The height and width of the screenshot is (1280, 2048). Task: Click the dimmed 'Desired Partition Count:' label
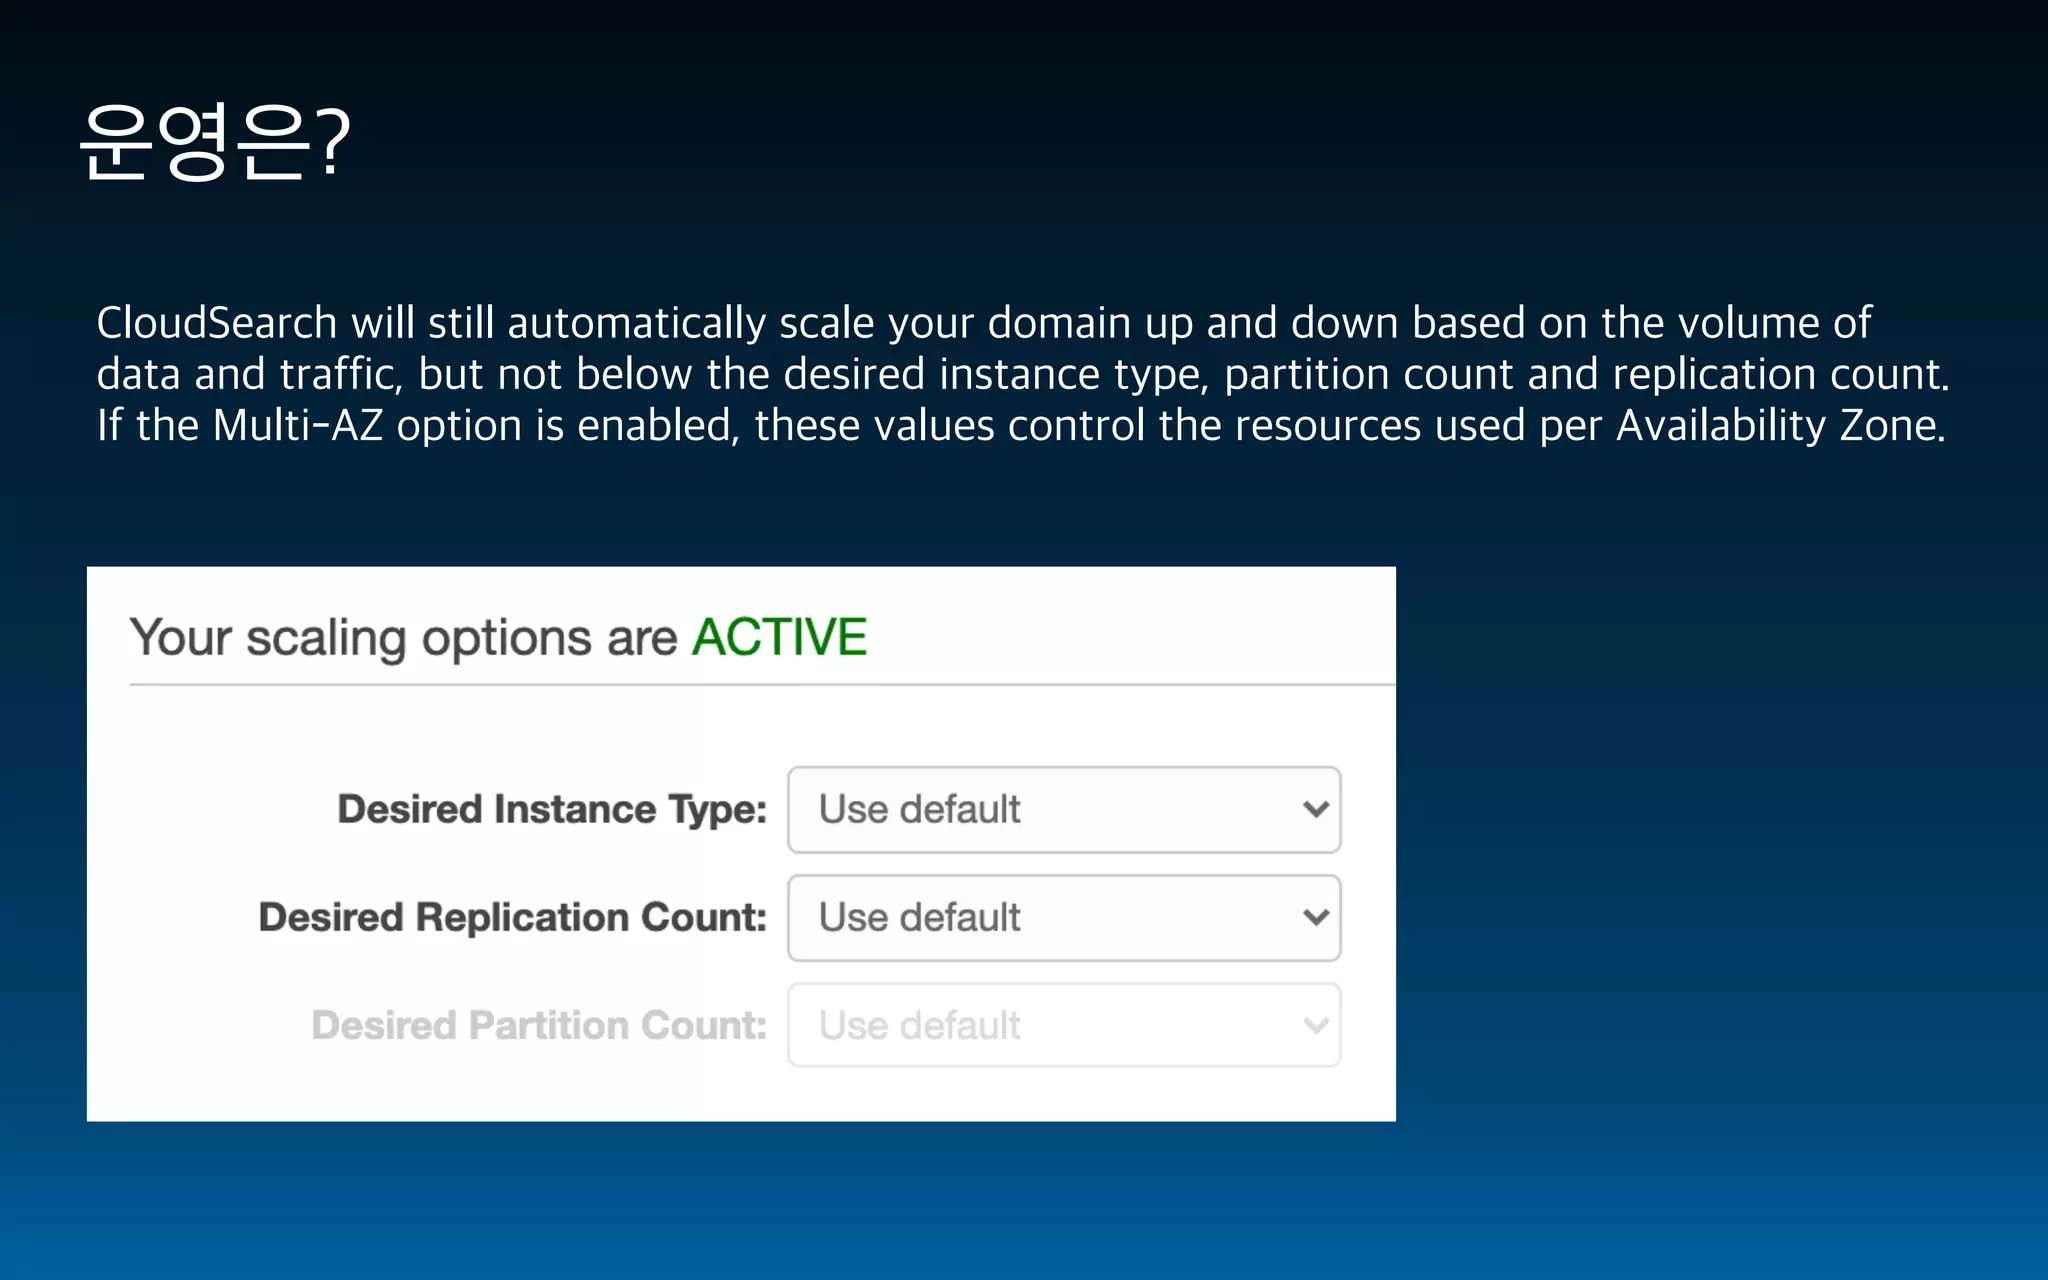(539, 1026)
